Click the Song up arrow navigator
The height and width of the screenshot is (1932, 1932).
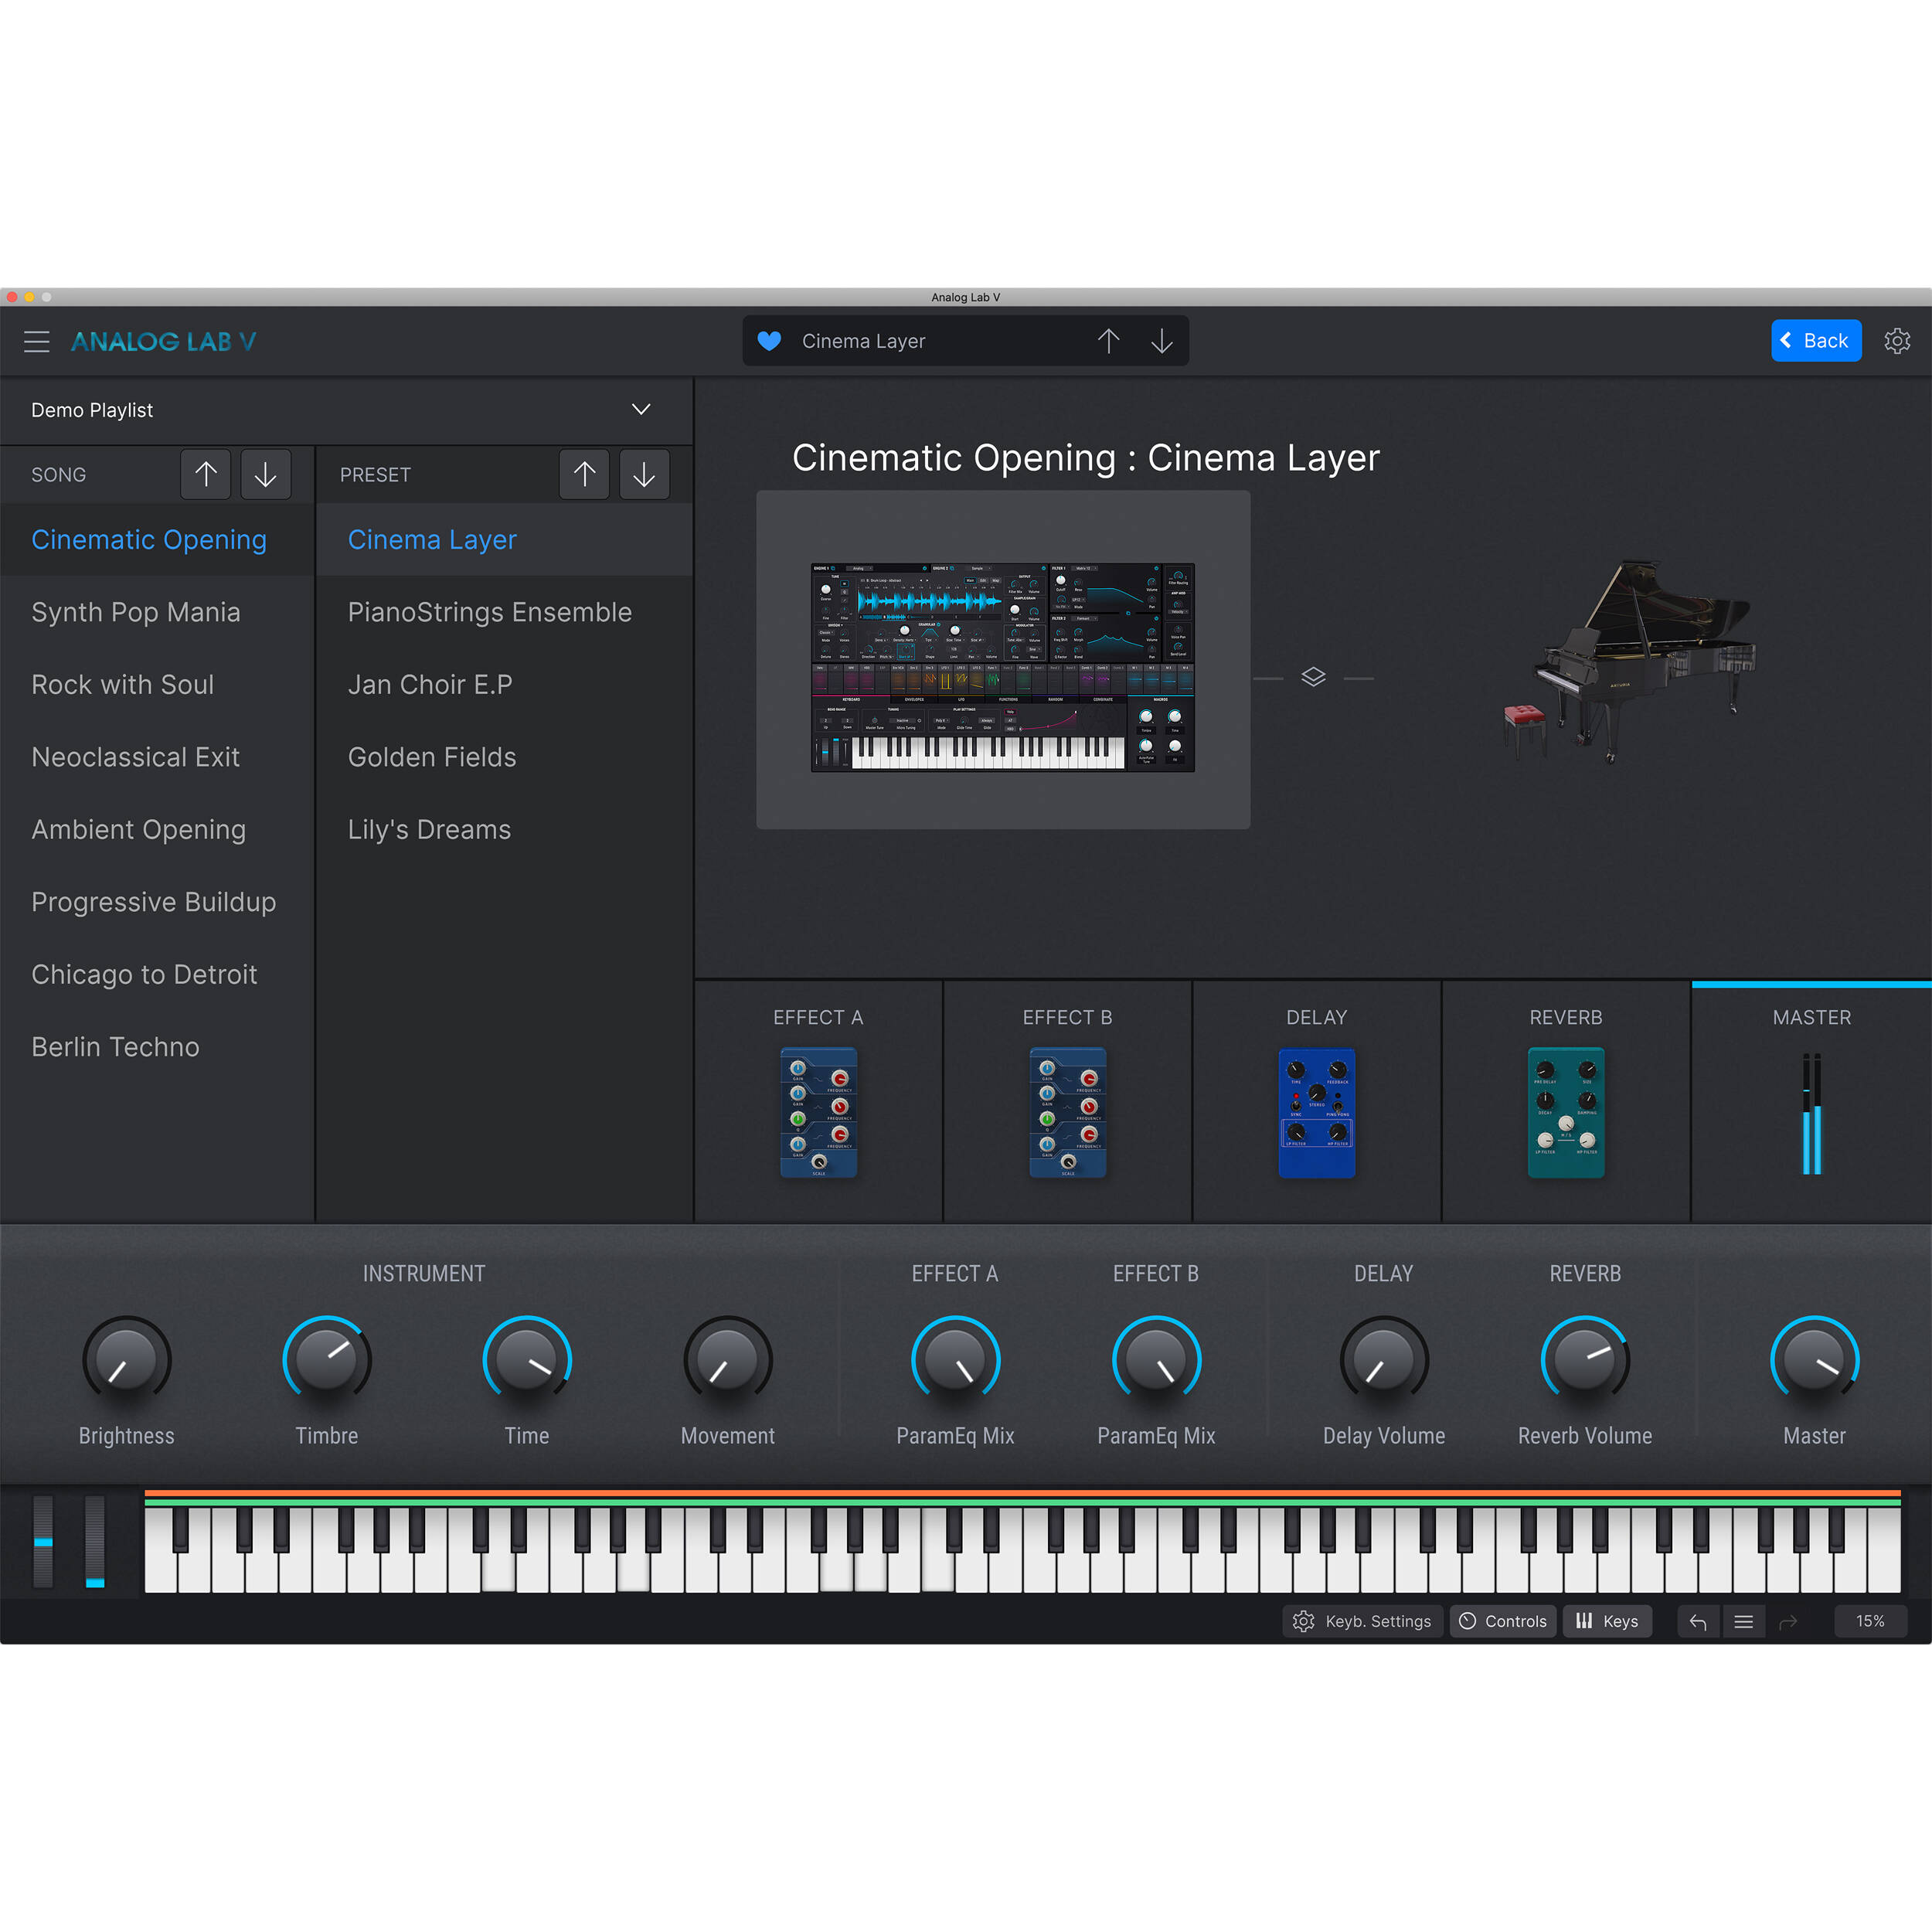[x=205, y=474]
